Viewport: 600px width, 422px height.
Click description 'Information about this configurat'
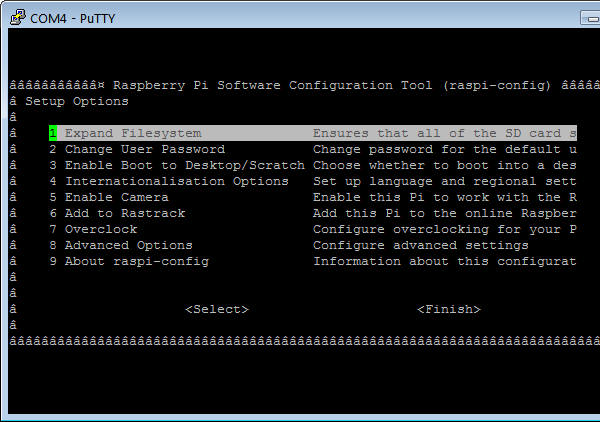click(445, 261)
